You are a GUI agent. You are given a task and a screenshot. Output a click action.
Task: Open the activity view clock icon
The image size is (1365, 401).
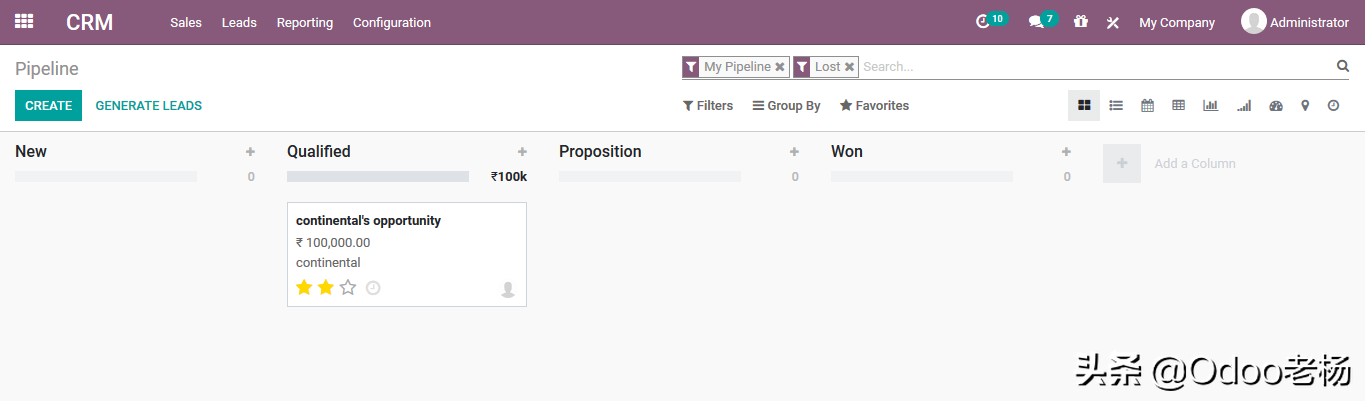[x=1333, y=105]
